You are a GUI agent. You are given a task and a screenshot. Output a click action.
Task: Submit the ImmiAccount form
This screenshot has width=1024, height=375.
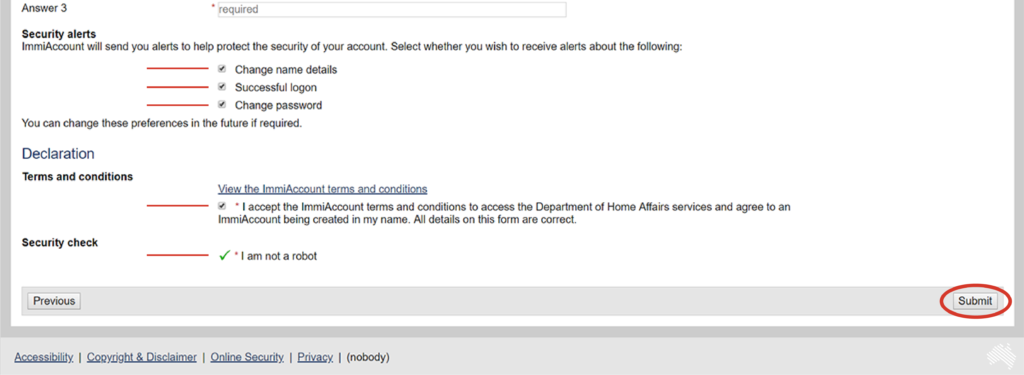975,301
